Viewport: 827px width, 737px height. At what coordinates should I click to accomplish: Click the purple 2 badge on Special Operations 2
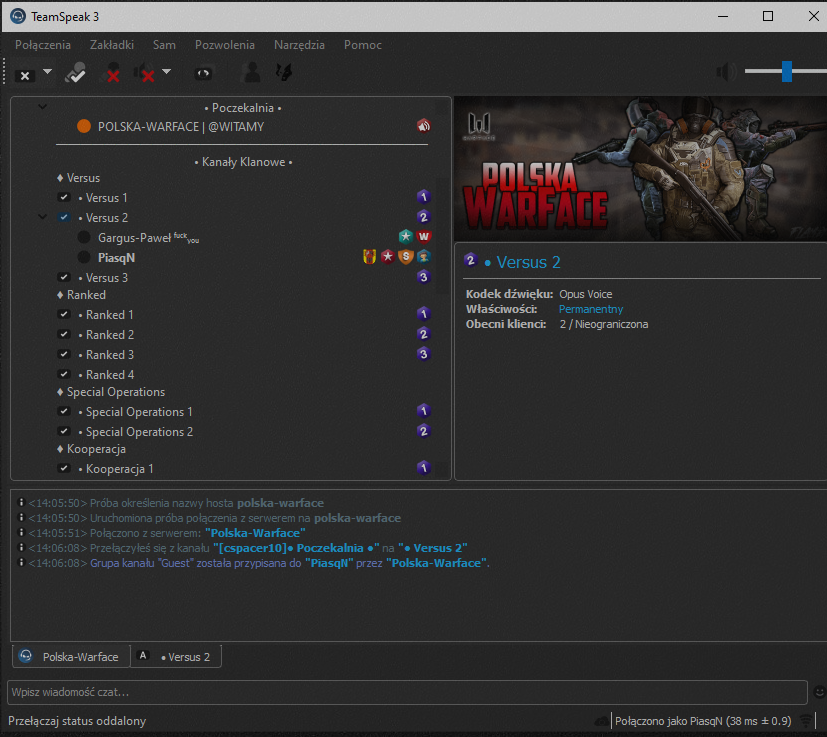point(424,432)
